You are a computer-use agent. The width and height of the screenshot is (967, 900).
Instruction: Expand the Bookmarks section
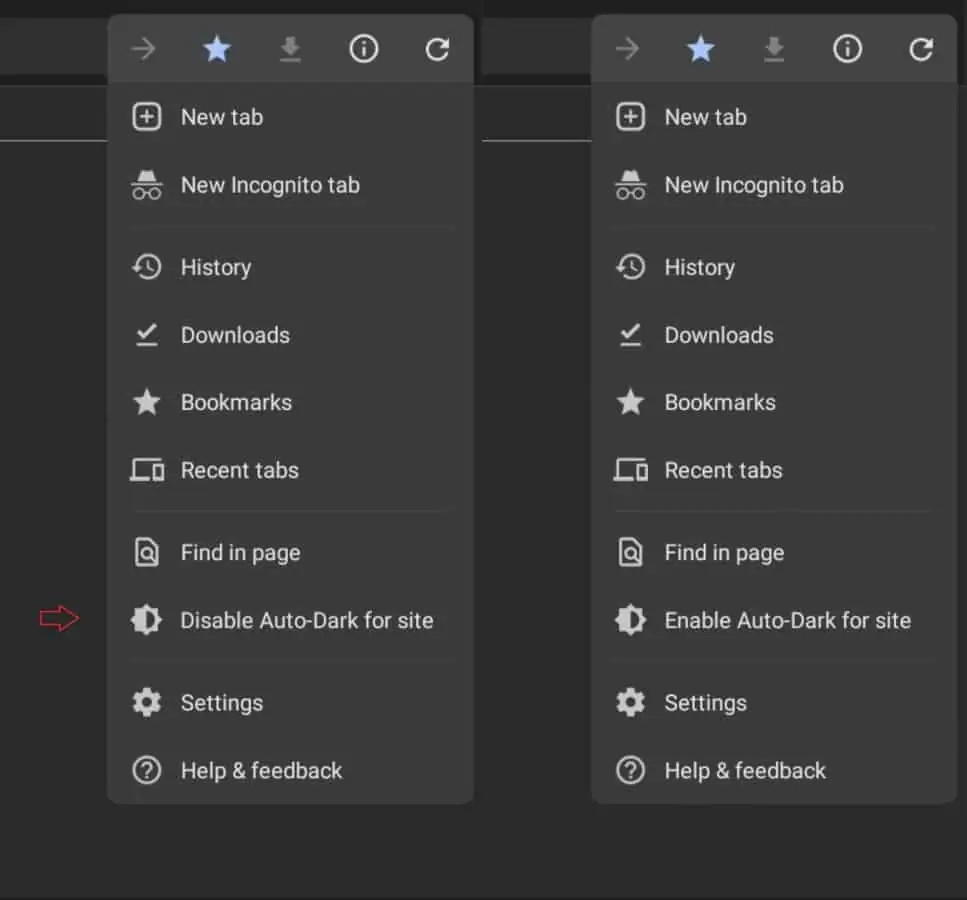coord(236,402)
